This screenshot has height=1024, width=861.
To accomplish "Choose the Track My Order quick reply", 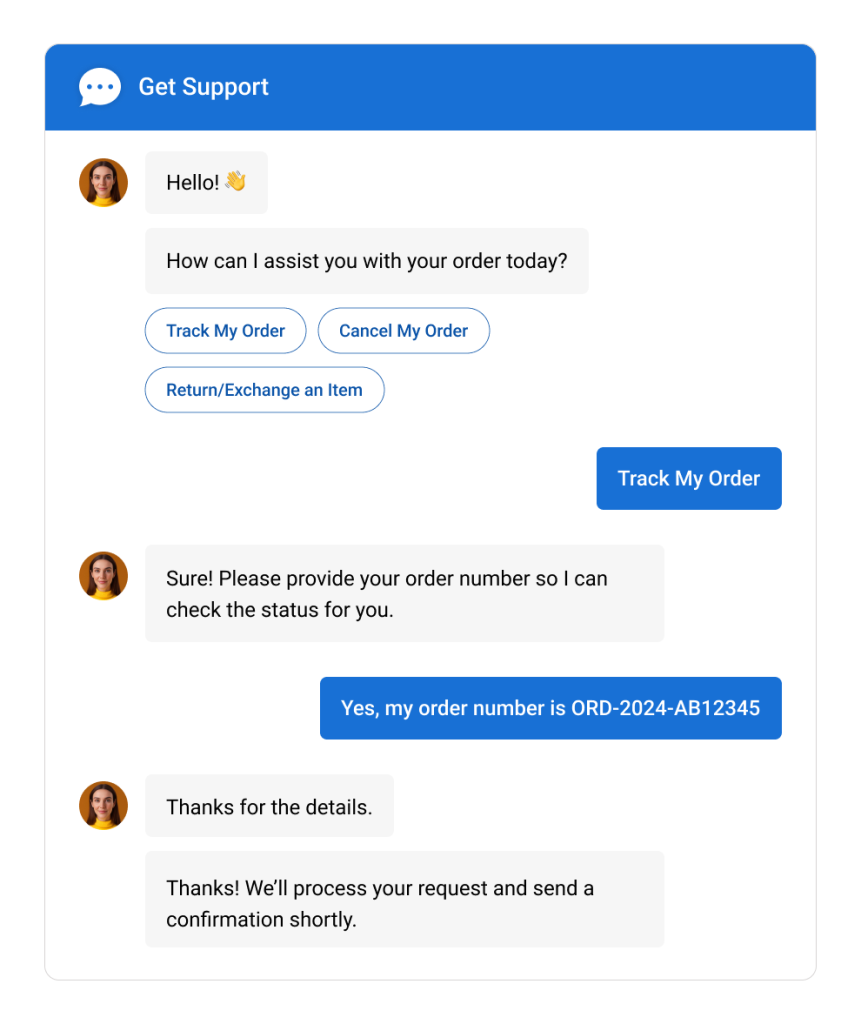I will point(225,330).
